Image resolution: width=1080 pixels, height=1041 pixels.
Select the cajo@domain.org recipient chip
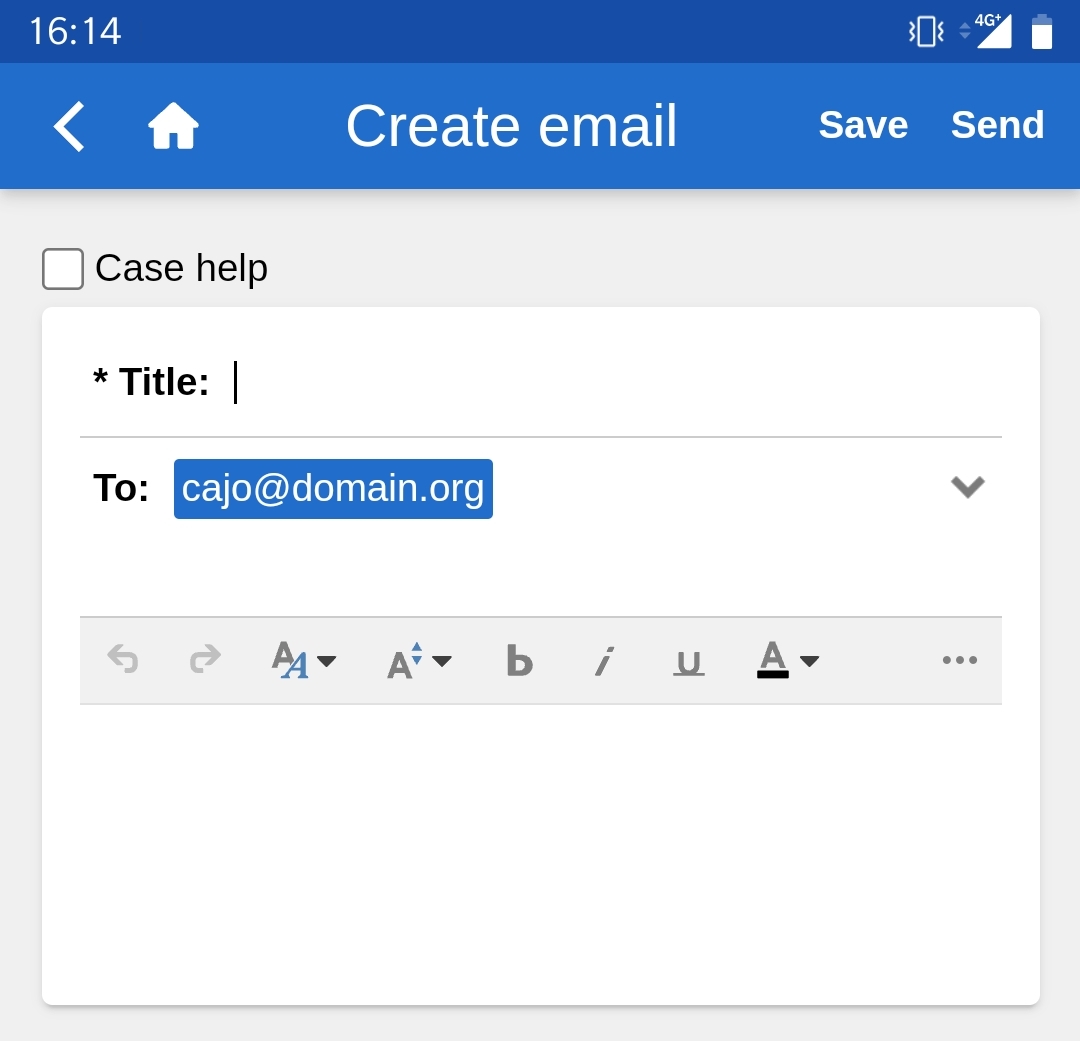(x=333, y=489)
